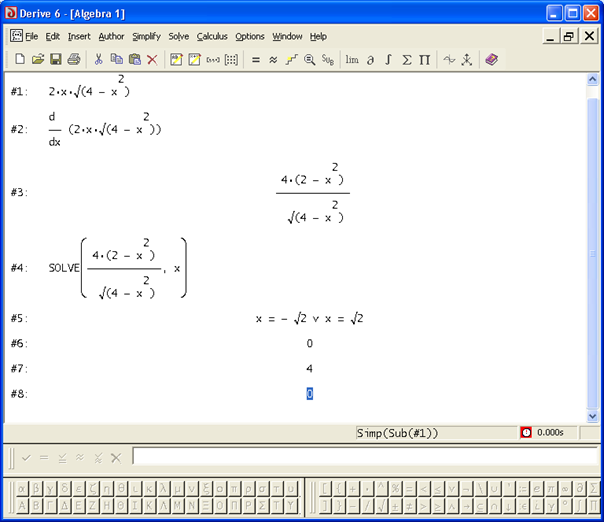Click the New worksheet icon
The height and width of the screenshot is (523, 605).
[20, 60]
